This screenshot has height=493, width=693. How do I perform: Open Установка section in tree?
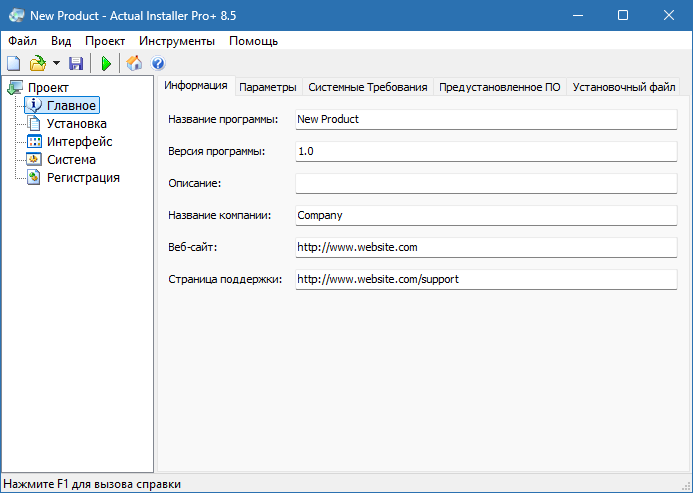point(76,123)
